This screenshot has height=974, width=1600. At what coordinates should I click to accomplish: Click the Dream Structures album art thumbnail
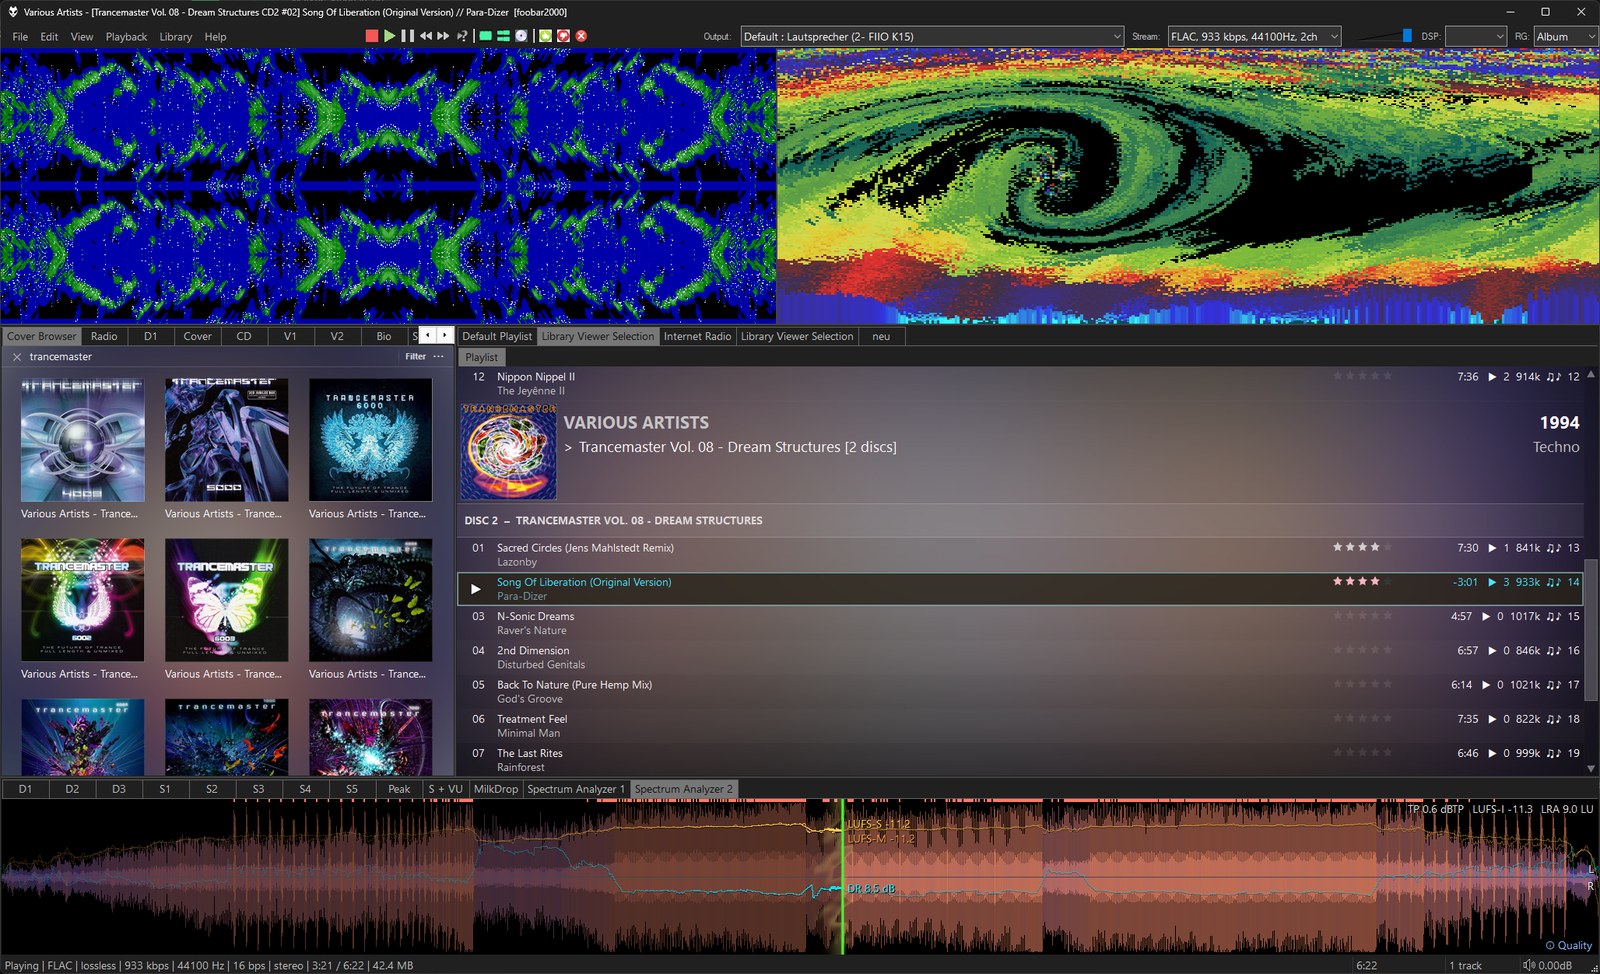[508, 452]
